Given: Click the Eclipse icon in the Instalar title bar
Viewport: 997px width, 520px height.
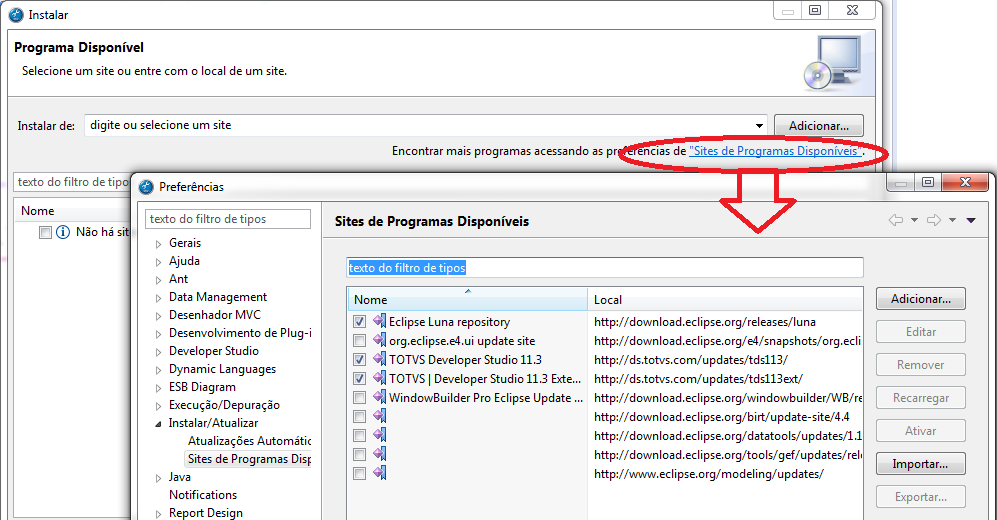Looking at the screenshot, I should pos(16,15).
